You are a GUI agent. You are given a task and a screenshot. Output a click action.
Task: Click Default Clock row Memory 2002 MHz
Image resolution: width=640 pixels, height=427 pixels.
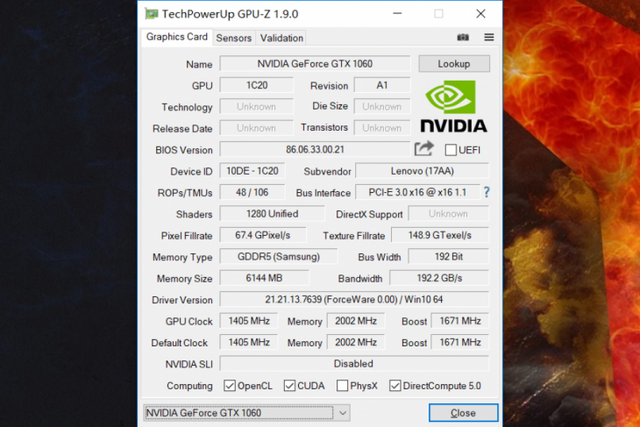pyautogui.click(x=356, y=342)
